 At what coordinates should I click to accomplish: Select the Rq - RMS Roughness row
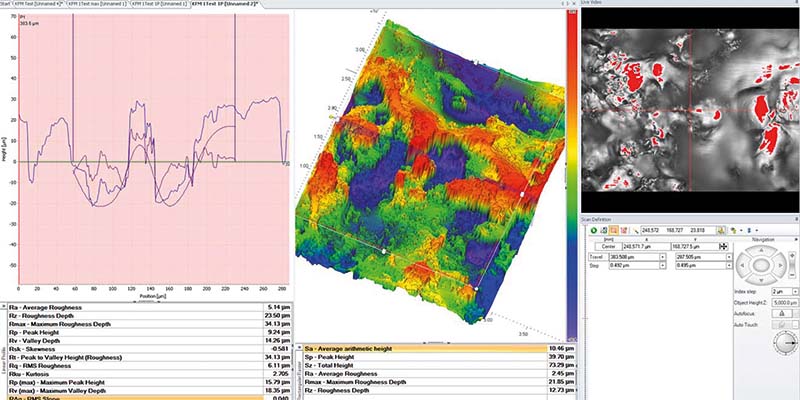pos(149,366)
